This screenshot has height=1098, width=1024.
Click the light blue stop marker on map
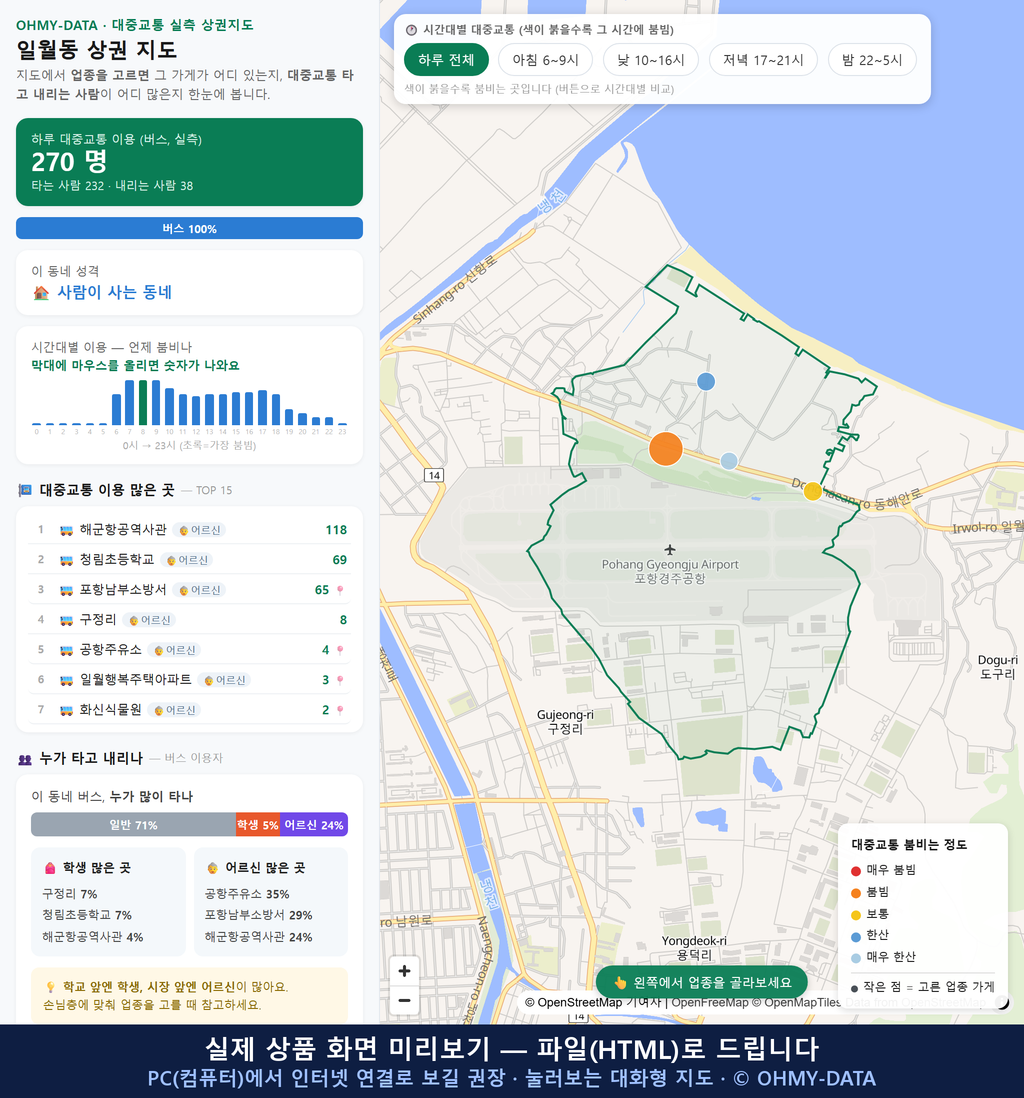[x=729, y=461]
